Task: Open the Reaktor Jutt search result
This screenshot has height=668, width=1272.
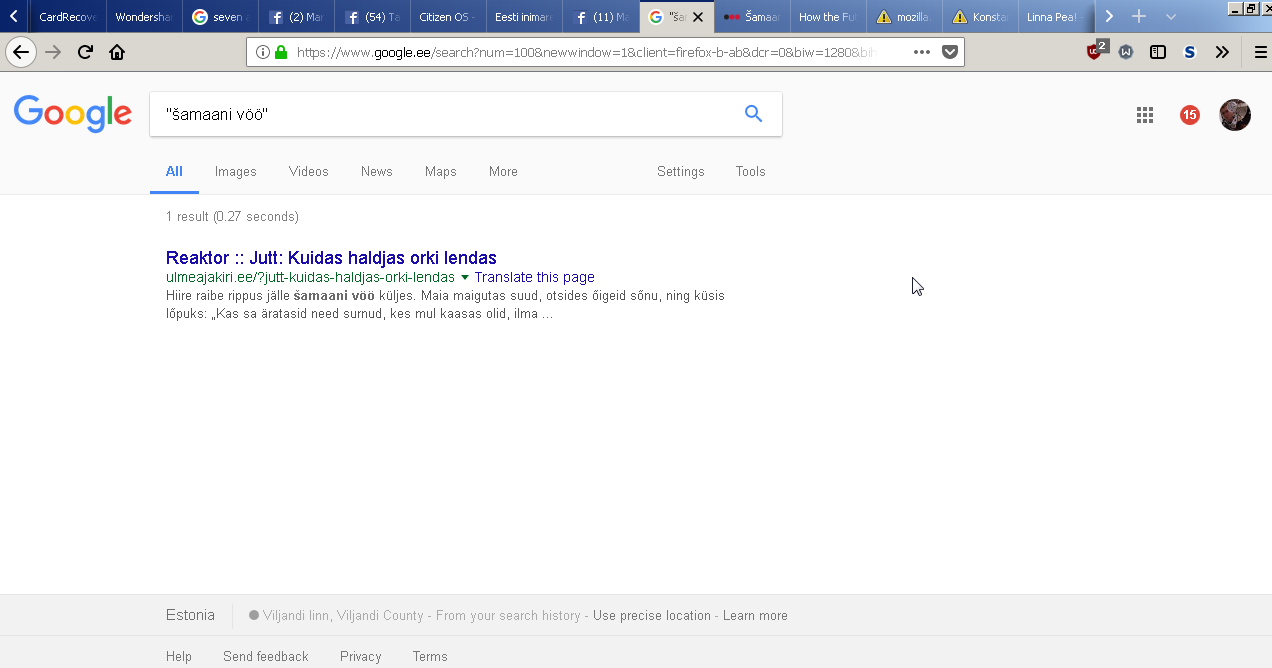Action: 331,258
